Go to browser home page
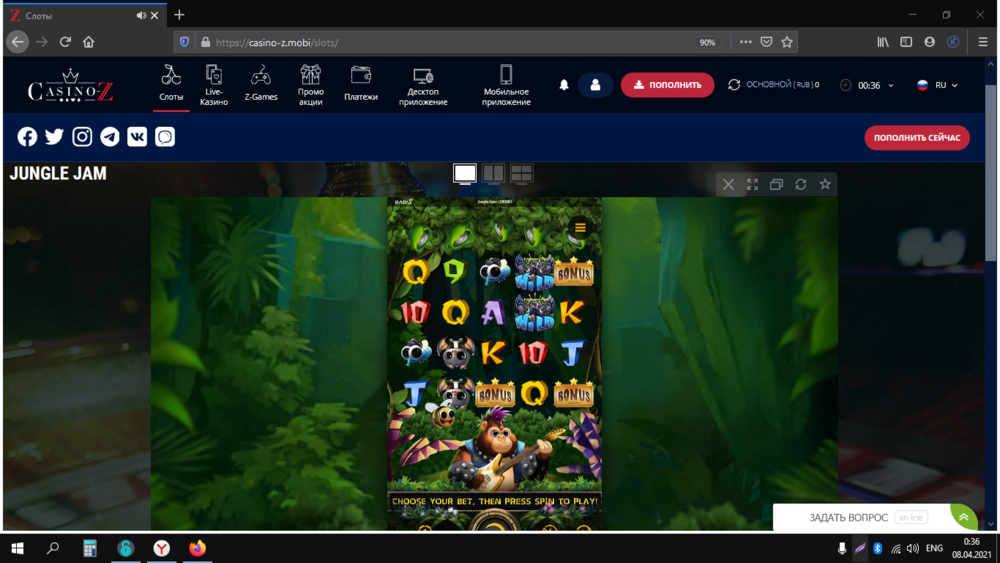Image resolution: width=1000 pixels, height=563 pixels. (x=89, y=42)
